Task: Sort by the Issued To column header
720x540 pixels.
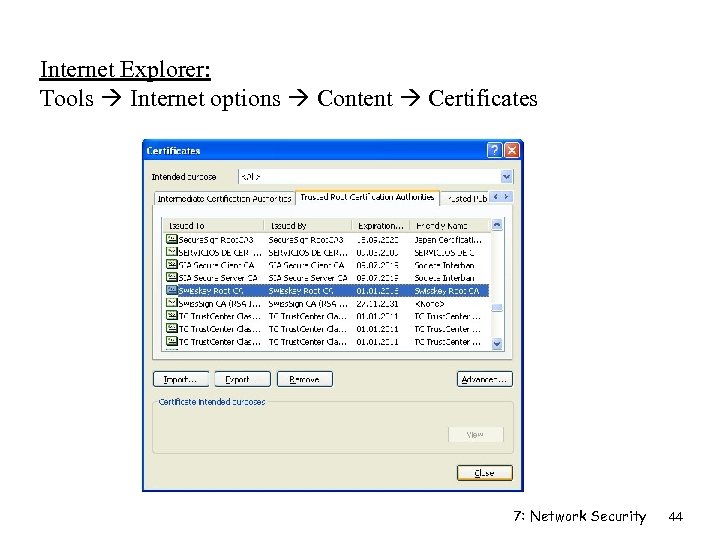Action: (x=213, y=225)
